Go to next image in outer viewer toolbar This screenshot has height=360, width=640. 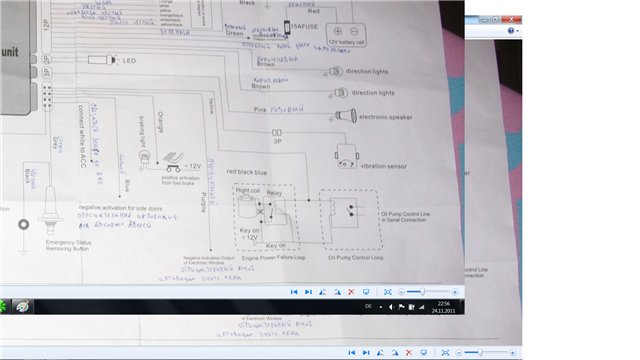[366, 353]
